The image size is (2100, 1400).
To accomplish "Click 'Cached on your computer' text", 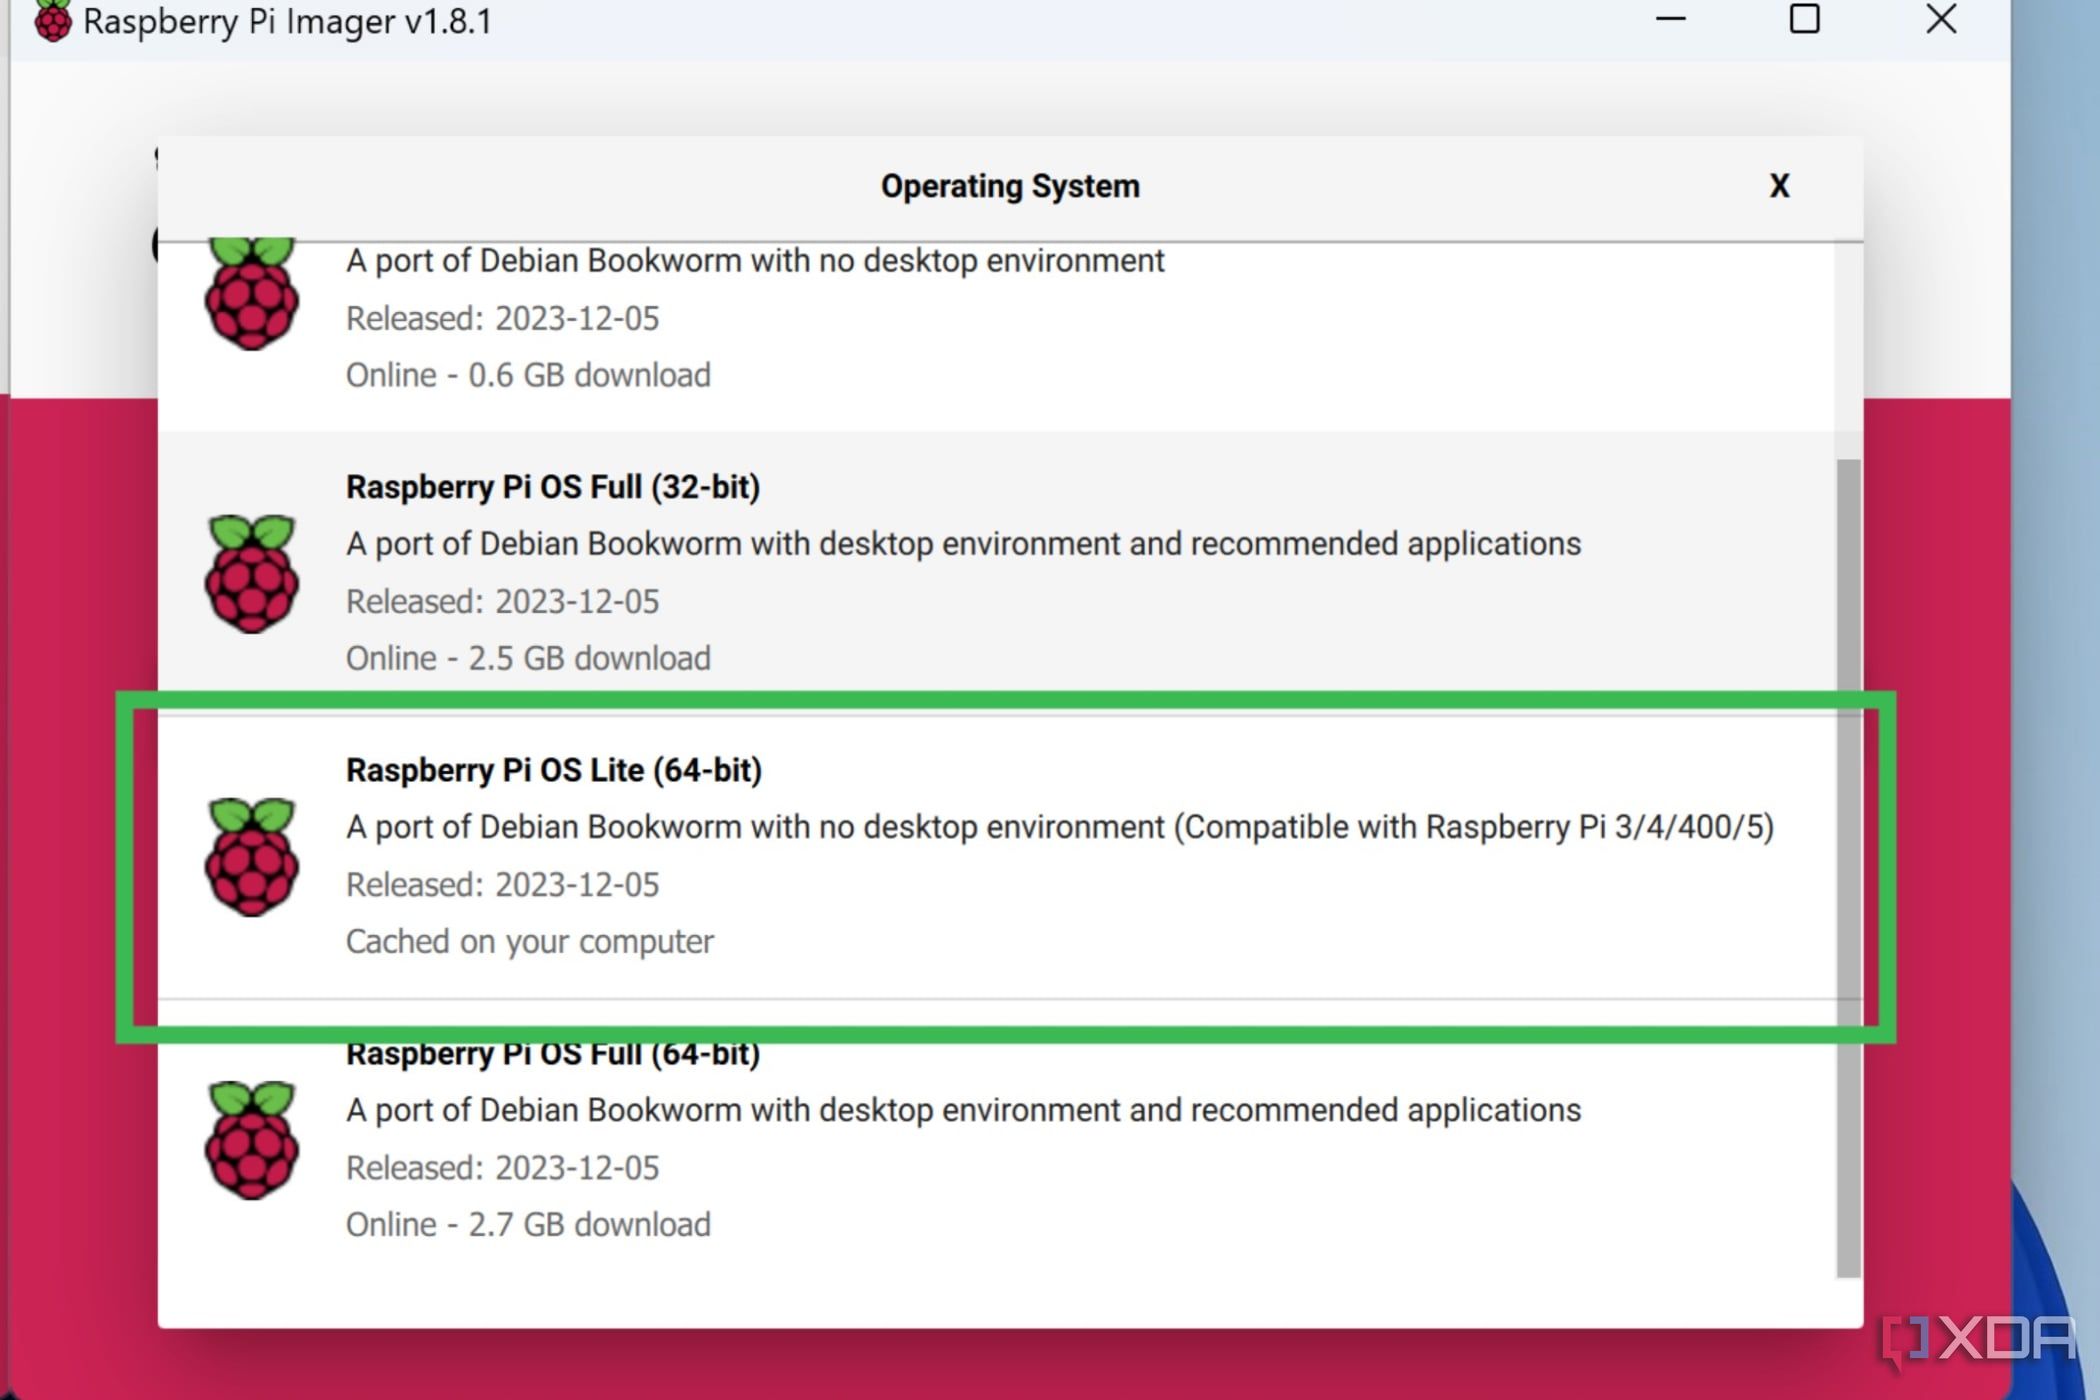I will point(530,942).
